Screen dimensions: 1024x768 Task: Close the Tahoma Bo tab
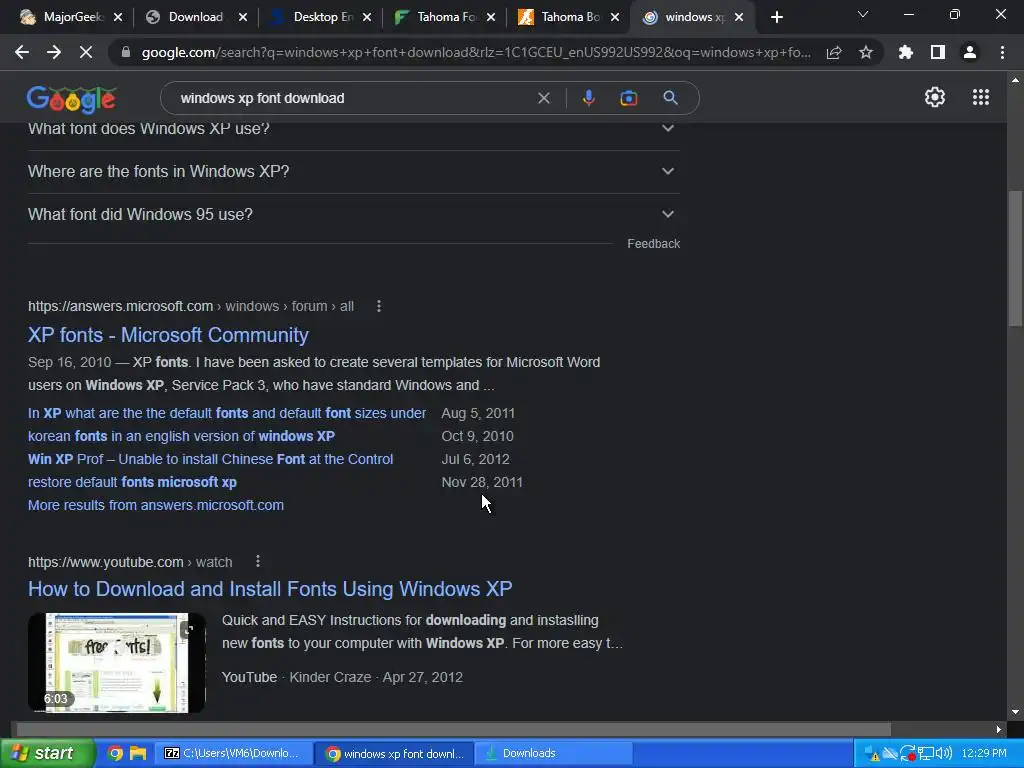(x=615, y=18)
